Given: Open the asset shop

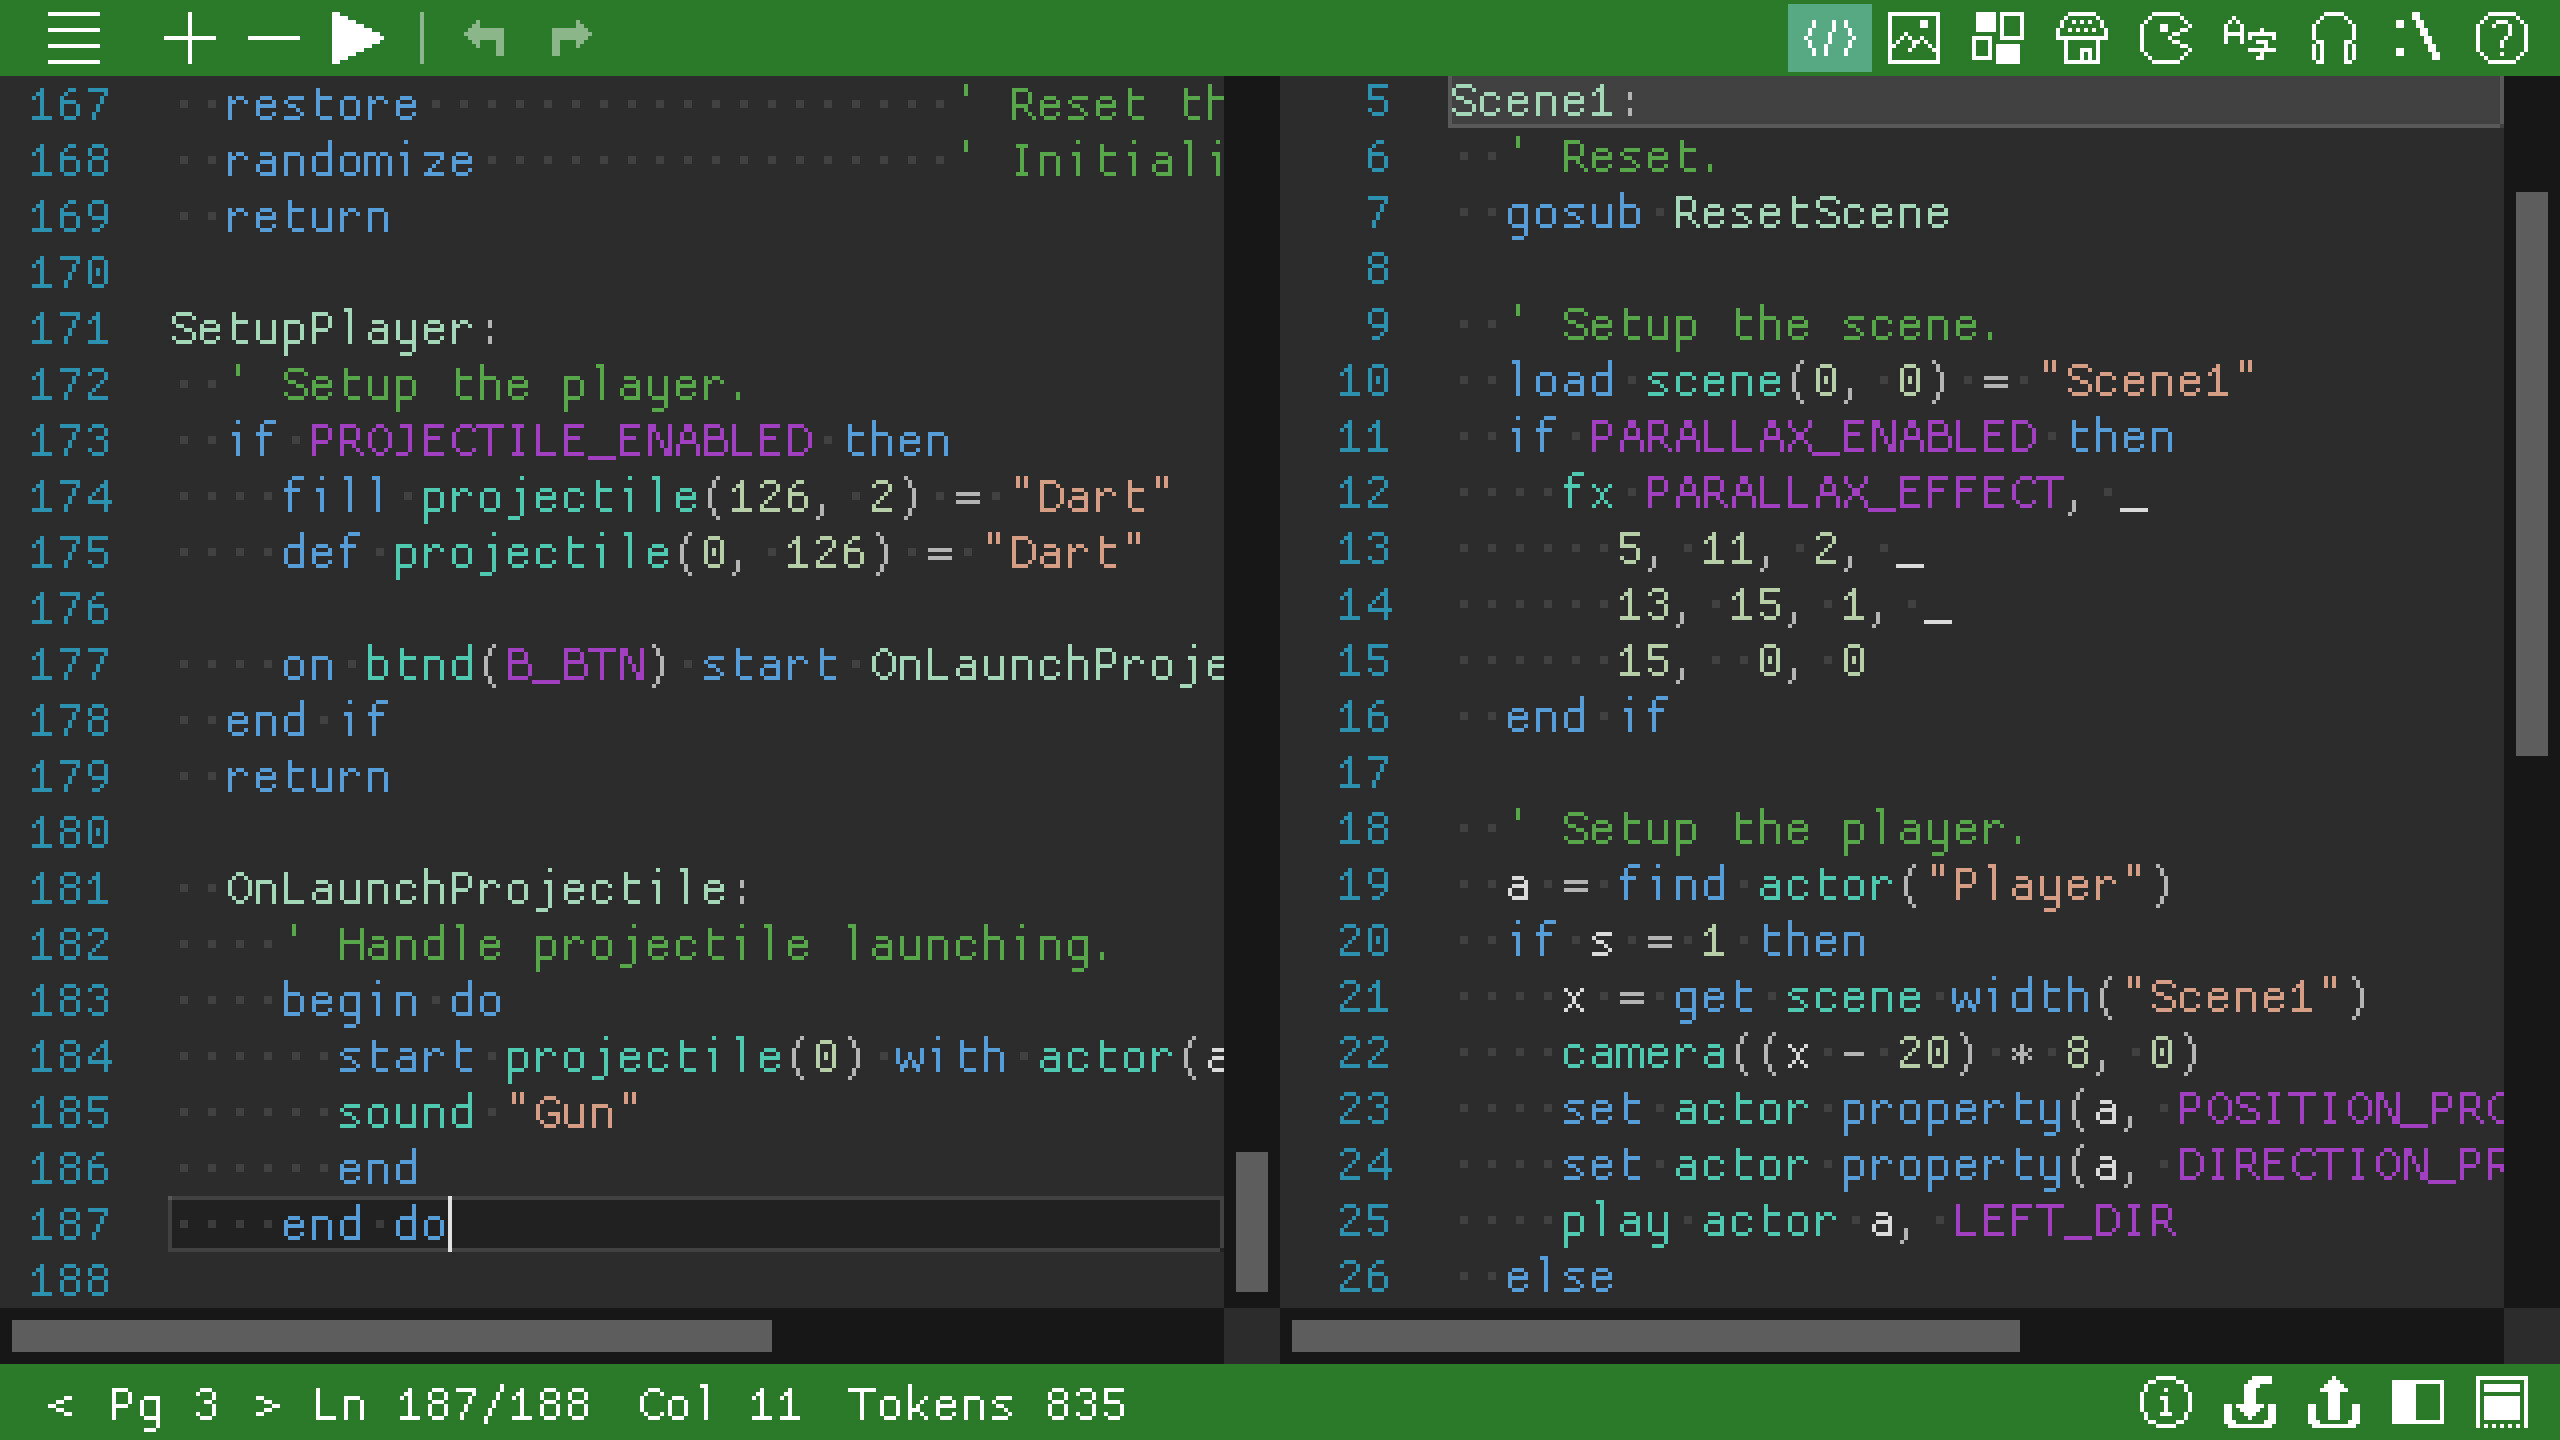Looking at the screenshot, I should tap(2080, 38).
